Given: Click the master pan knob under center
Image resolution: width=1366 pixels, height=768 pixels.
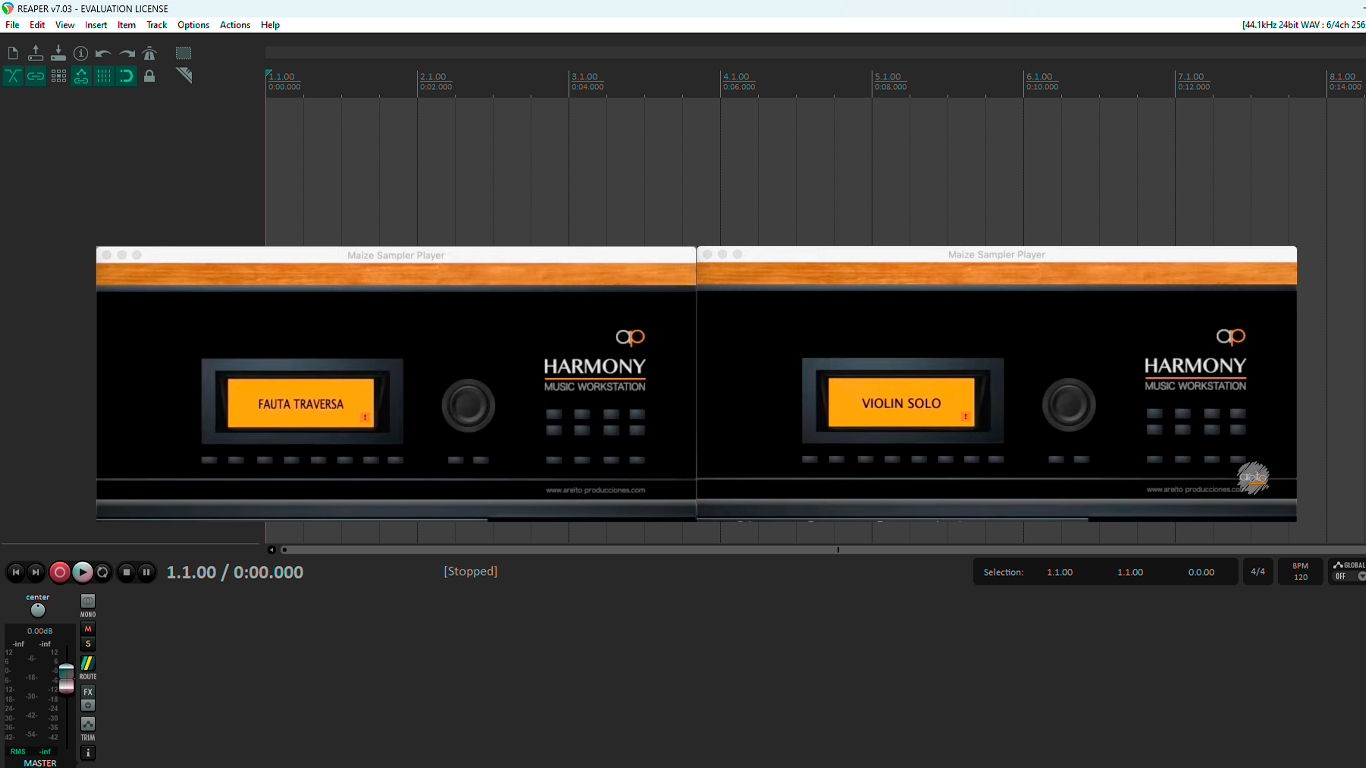Looking at the screenshot, I should click(38, 610).
